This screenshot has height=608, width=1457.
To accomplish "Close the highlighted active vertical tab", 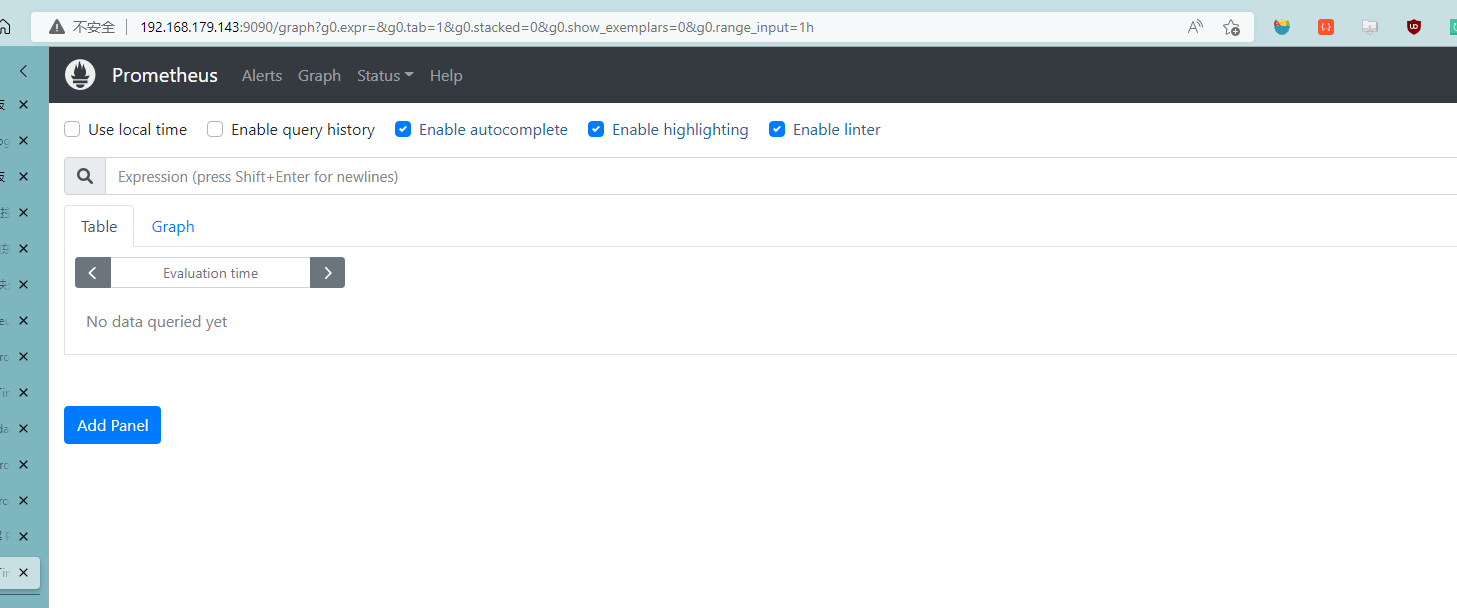I will [x=23, y=573].
